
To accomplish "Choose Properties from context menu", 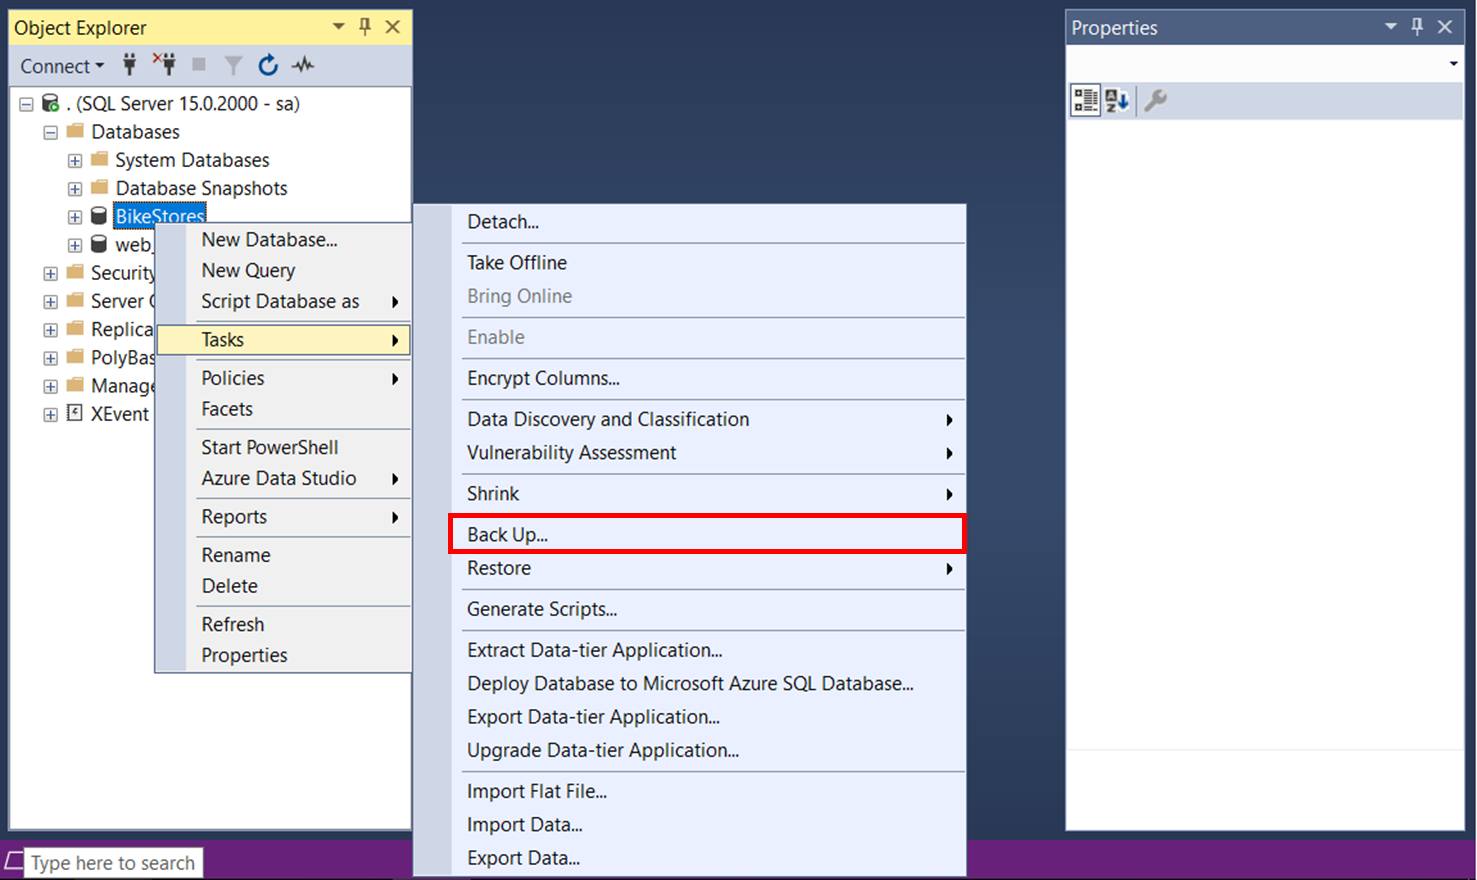I will pyautogui.click(x=284, y=655).
